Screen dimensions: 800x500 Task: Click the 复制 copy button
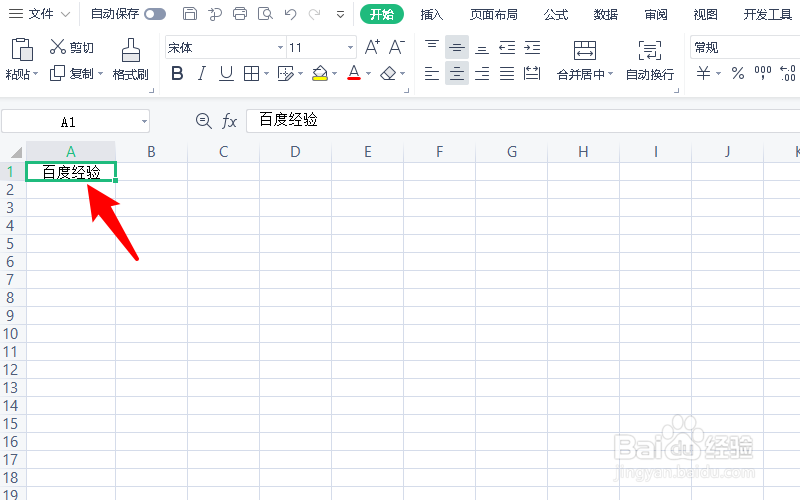click(71, 73)
